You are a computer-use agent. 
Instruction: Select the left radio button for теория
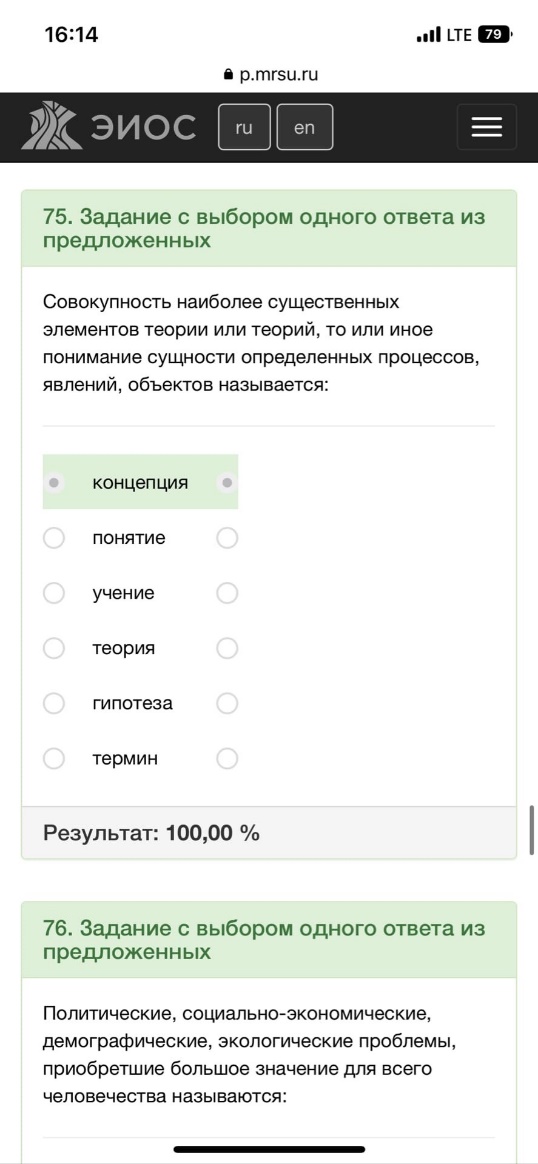[x=53, y=648]
